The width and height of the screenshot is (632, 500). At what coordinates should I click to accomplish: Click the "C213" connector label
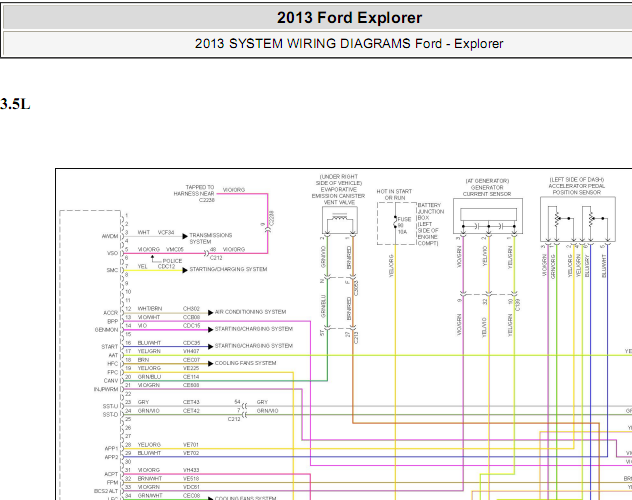(x=356, y=337)
